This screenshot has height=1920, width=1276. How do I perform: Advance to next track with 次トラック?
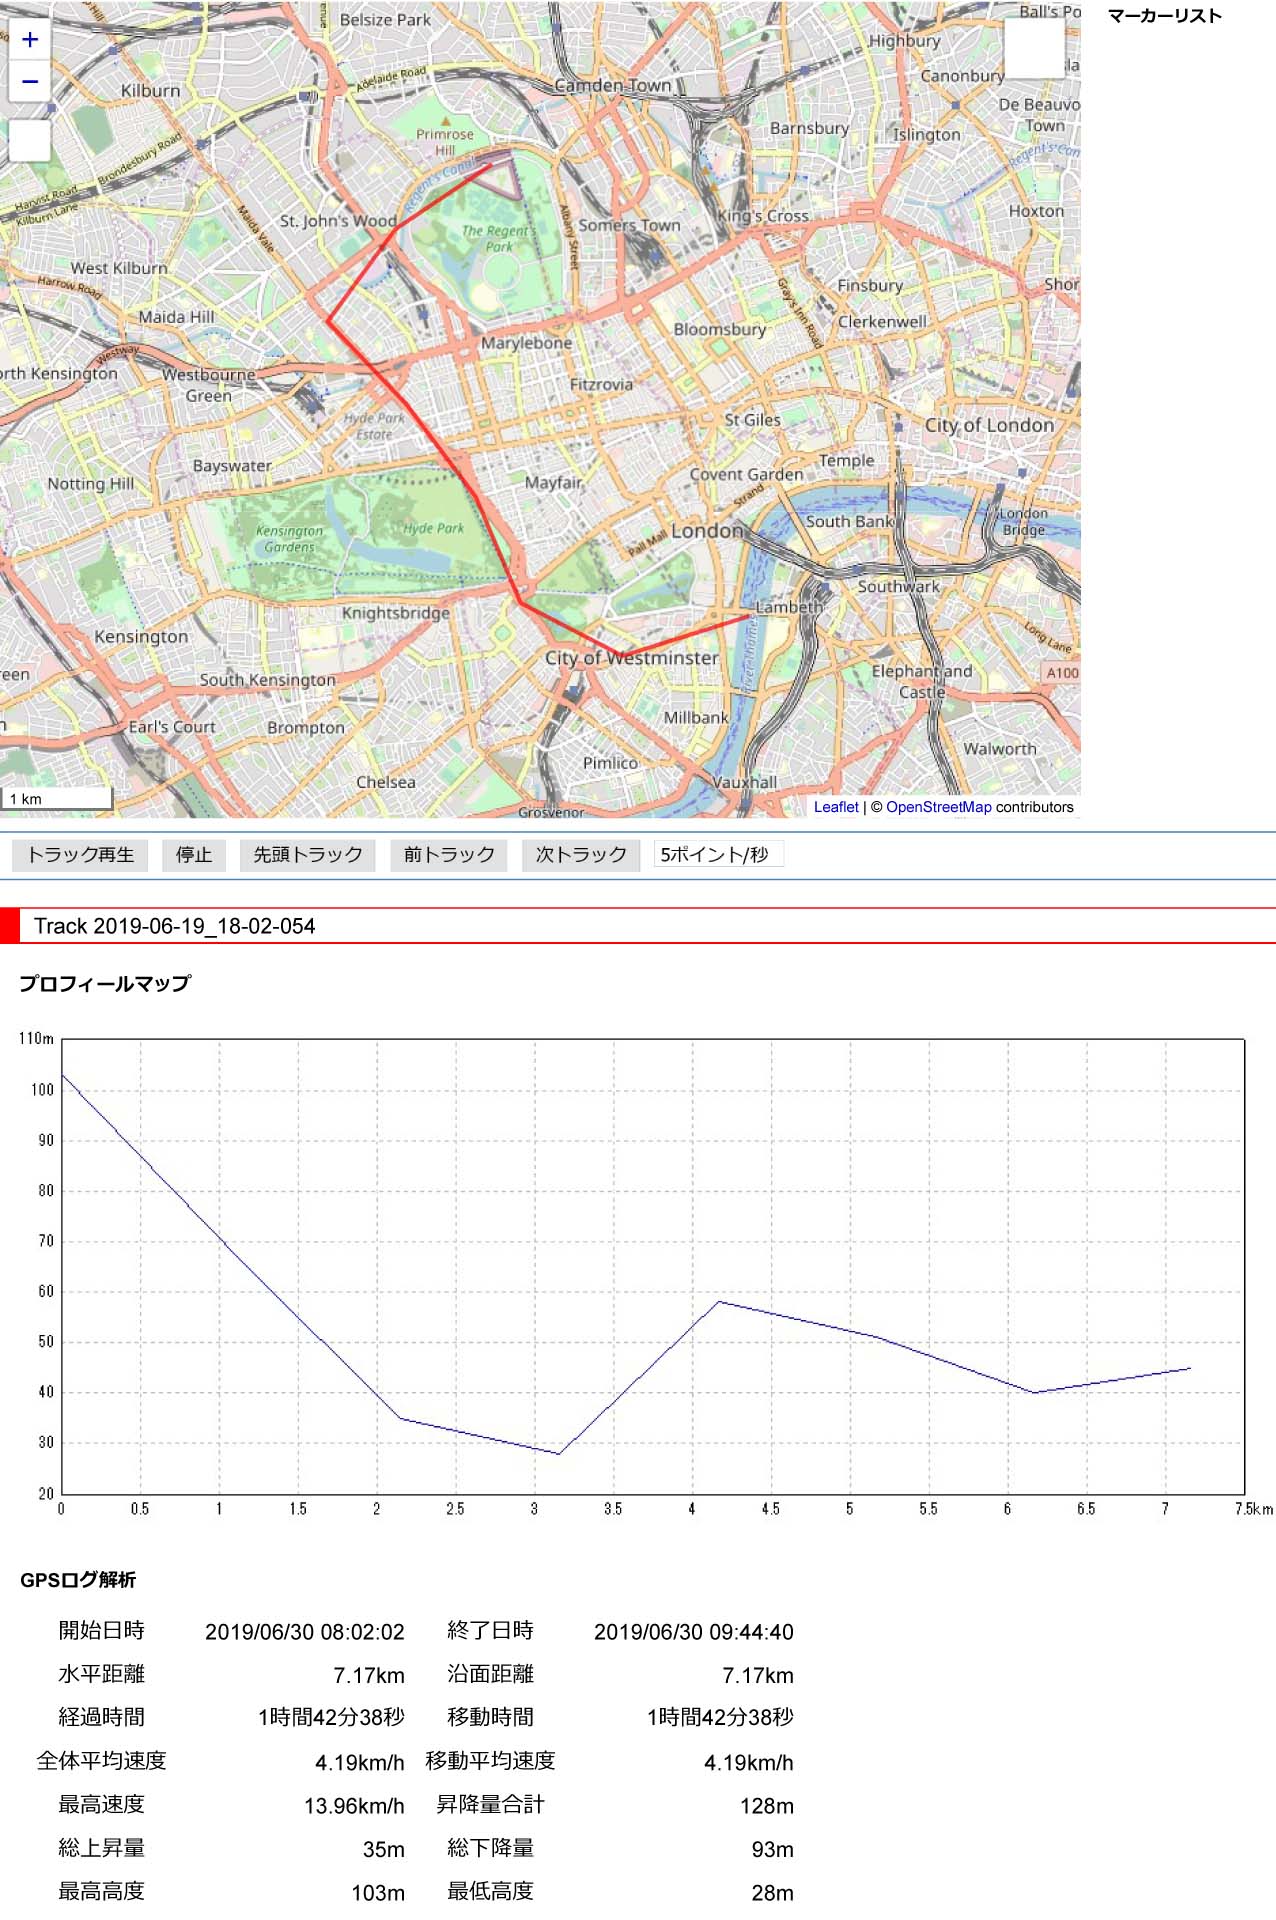tap(580, 855)
